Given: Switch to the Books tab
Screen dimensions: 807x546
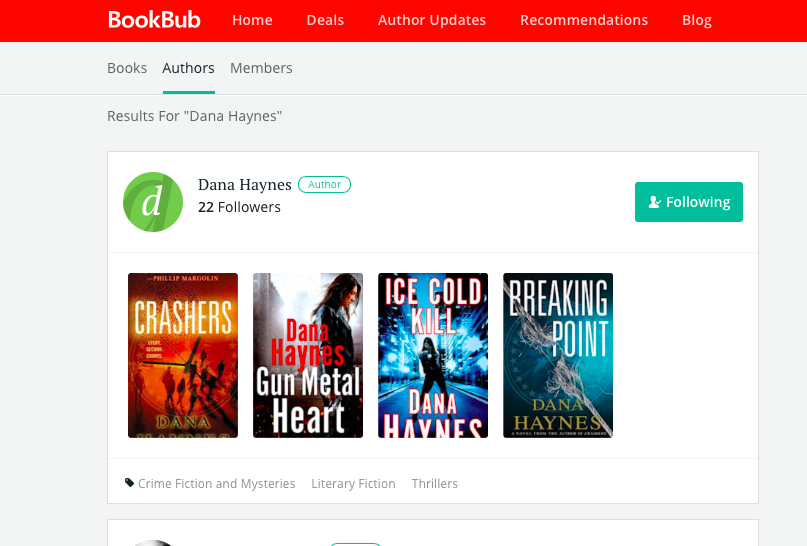Looking at the screenshot, I should pos(127,68).
